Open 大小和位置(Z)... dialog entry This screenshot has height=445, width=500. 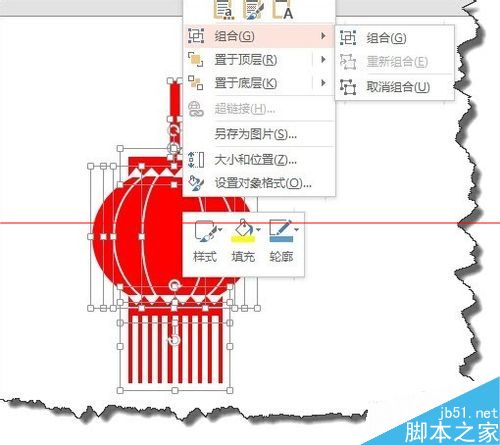(259, 160)
